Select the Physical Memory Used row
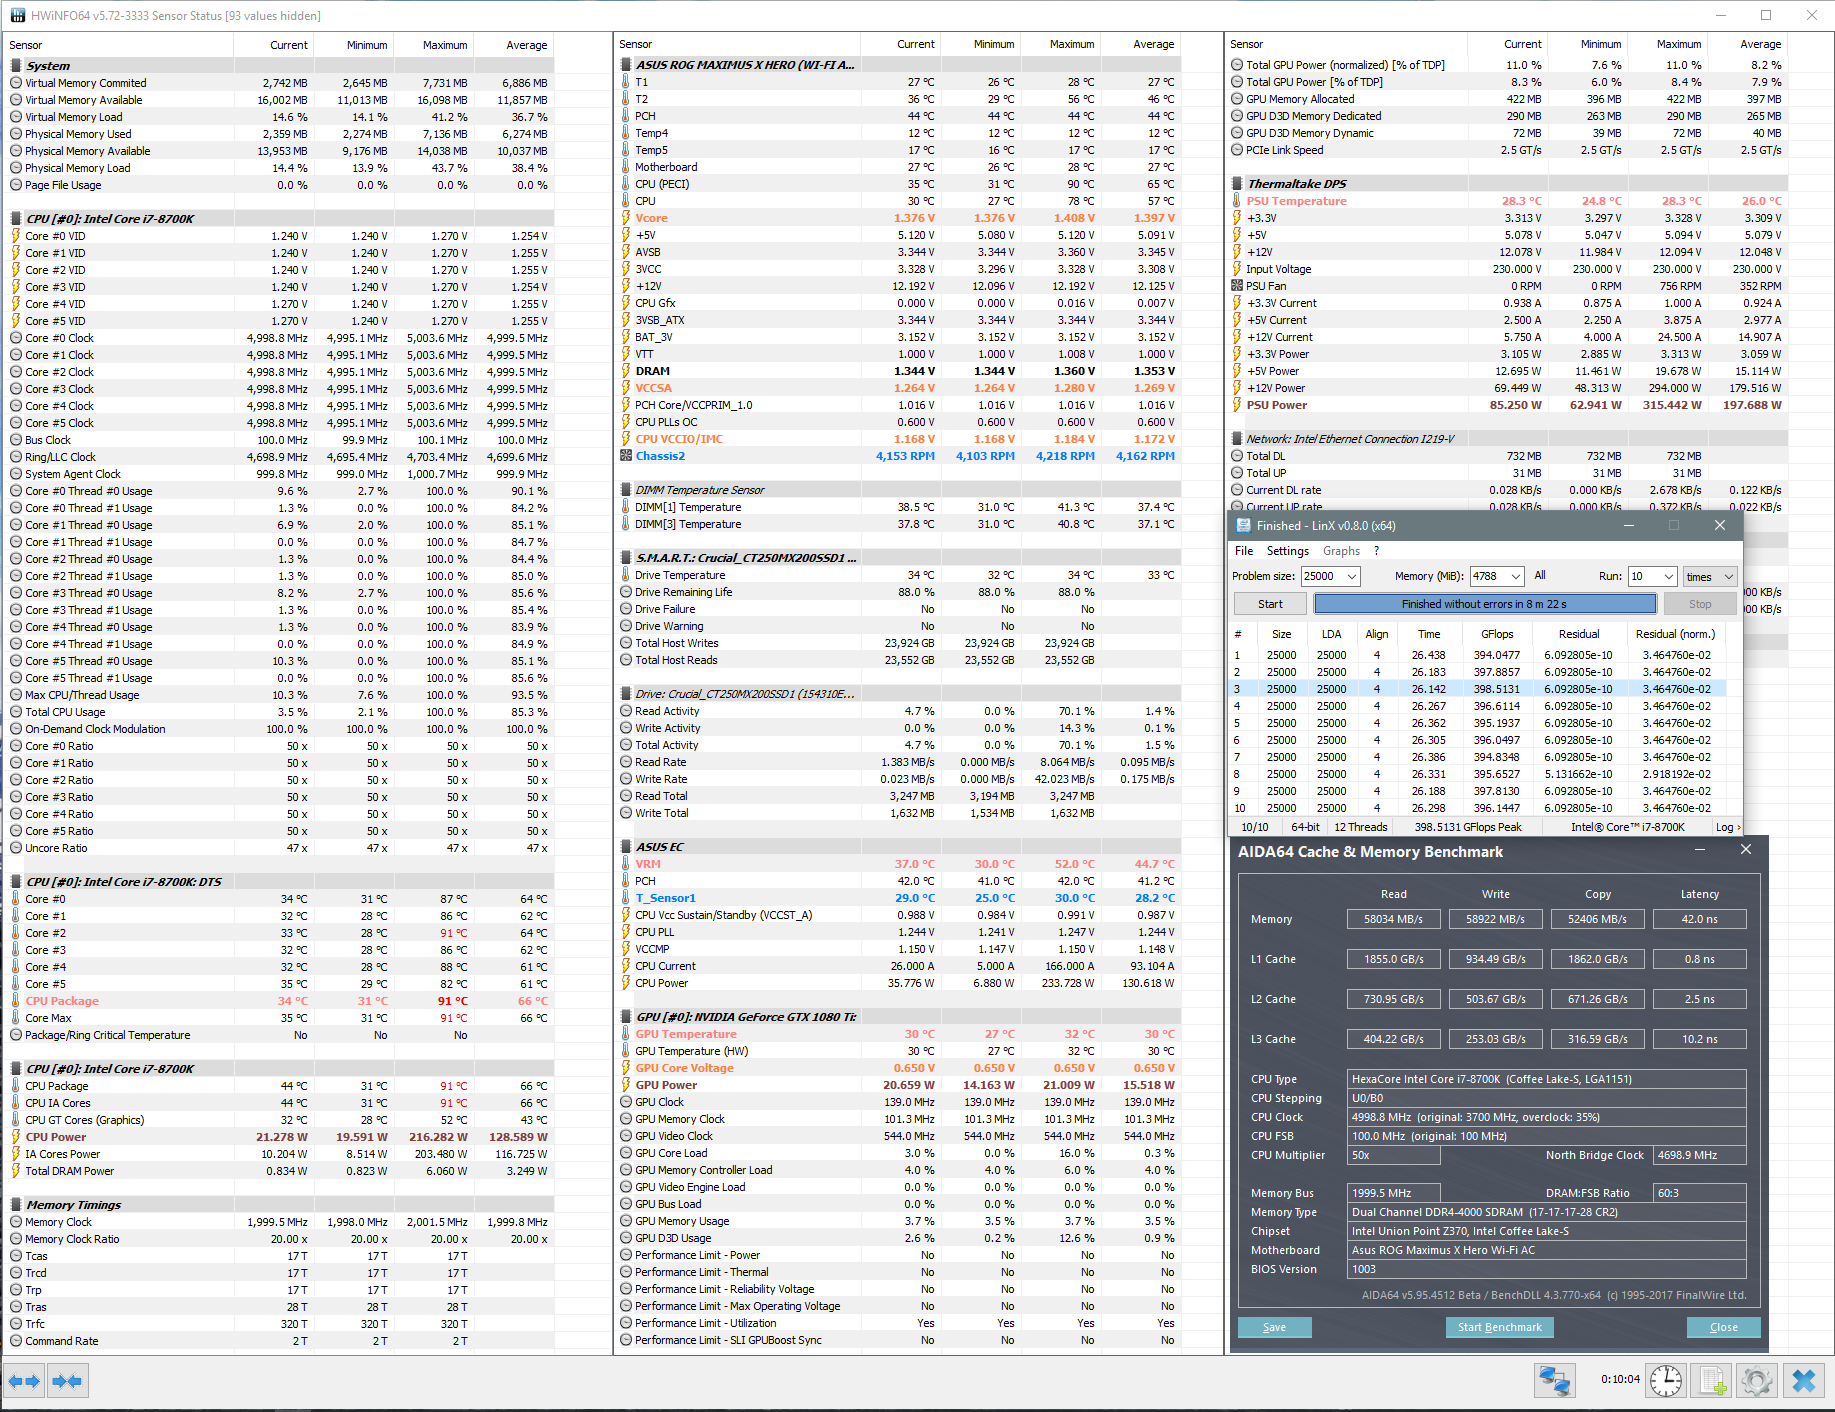Image resolution: width=1835 pixels, height=1412 pixels. (279, 134)
